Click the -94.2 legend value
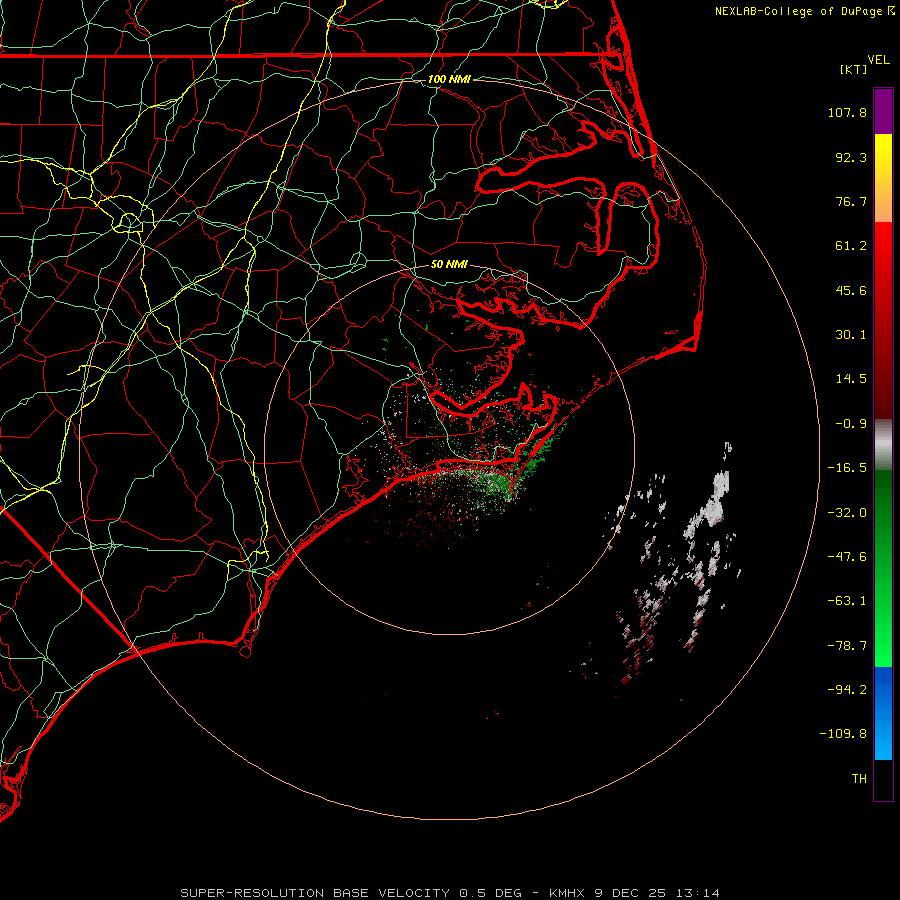Viewport: 900px width, 900px height. (847, 690)
